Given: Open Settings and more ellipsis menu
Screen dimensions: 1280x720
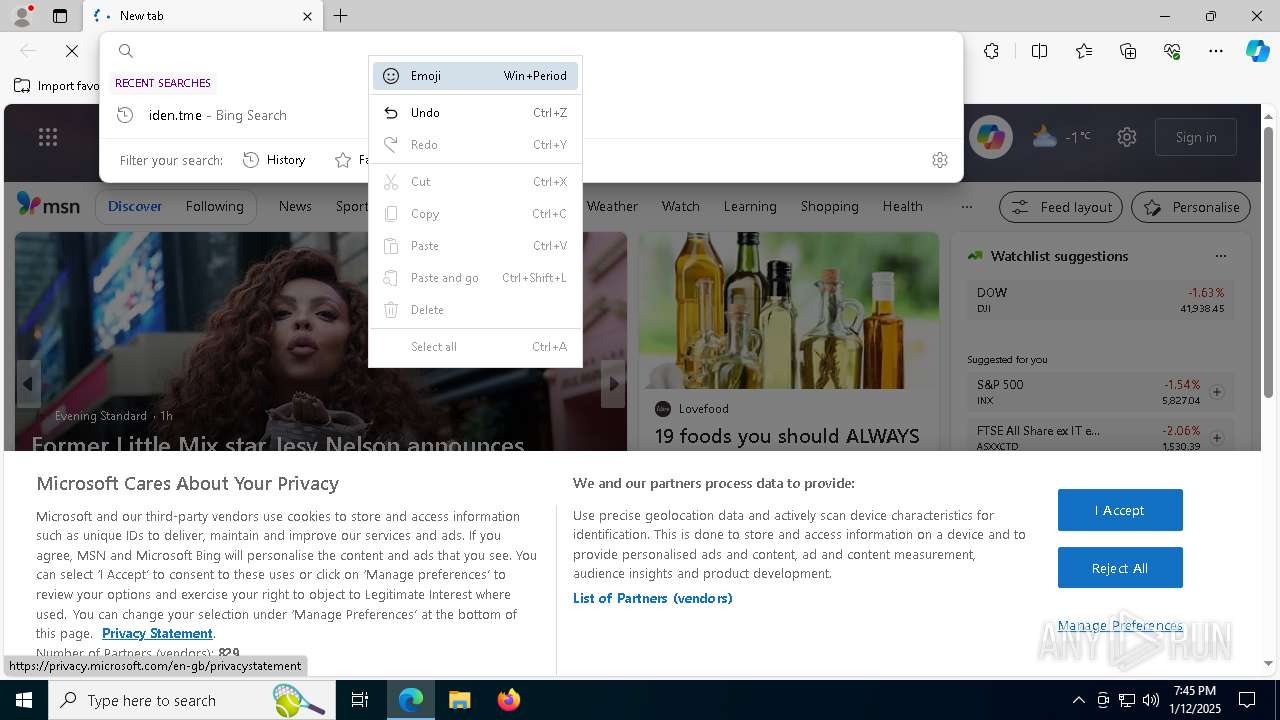Looking at the screenshot, I should coord(1216,51).
